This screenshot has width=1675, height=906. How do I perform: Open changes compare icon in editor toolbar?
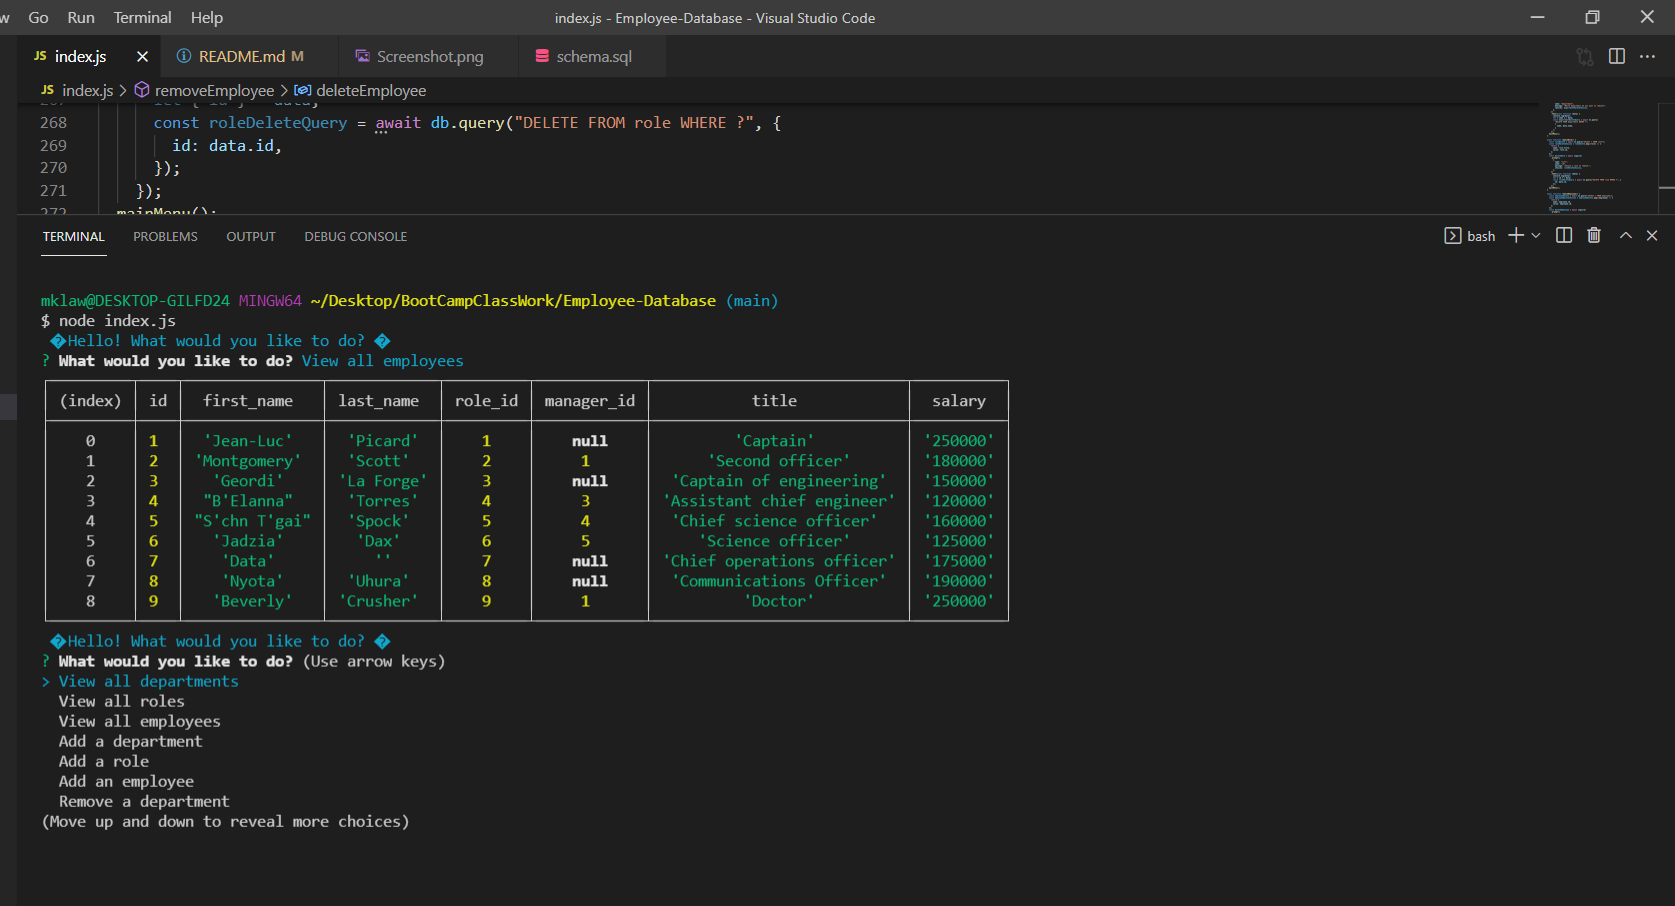[x=1585, y=57]
